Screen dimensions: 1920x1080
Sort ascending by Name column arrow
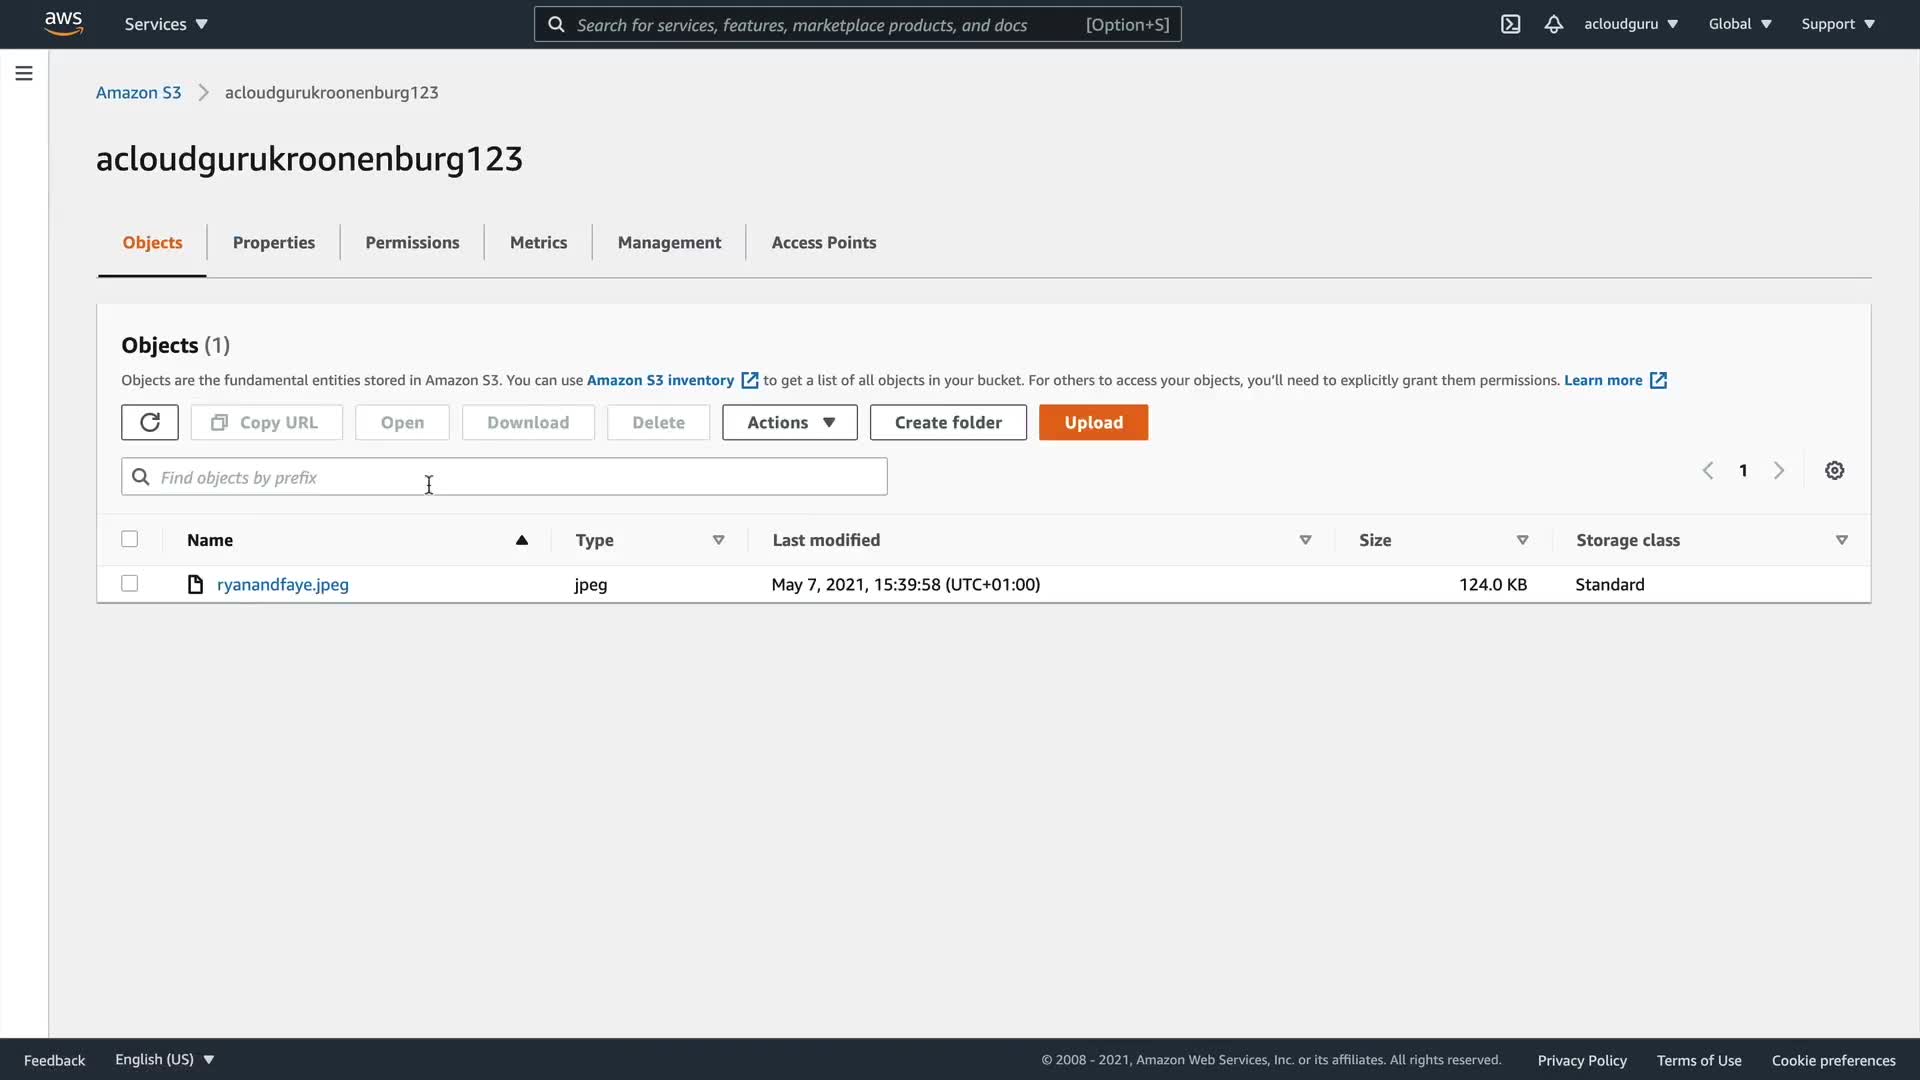(x=521, y=540)
